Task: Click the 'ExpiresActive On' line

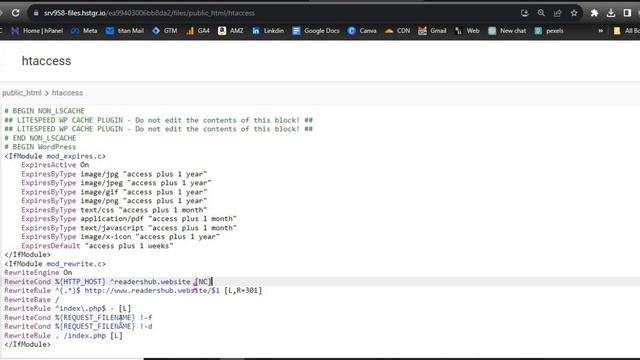Action: (55, 165)
